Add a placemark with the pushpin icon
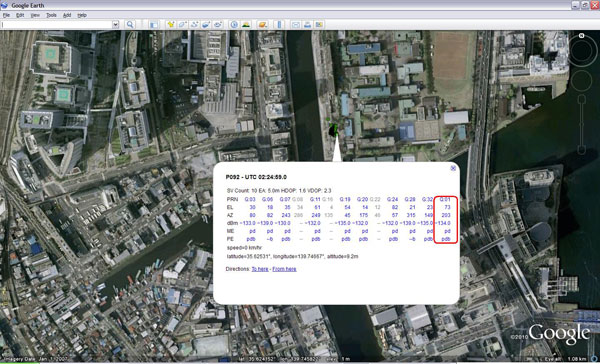600x364 pixels. (x=171, y=24)
